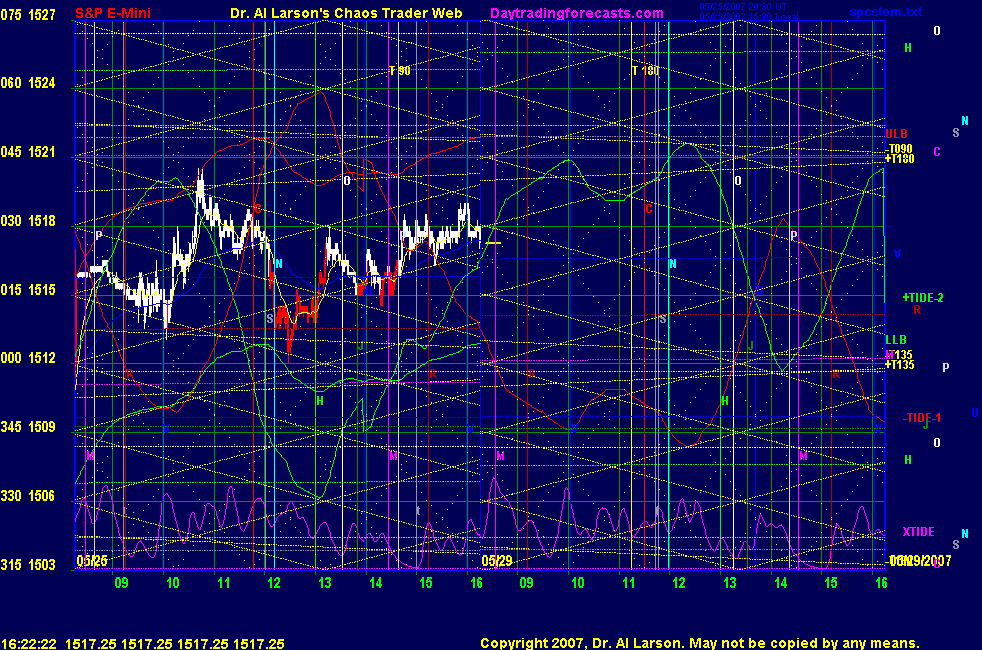Click price axis label 045 1521

tap(28, 152)
